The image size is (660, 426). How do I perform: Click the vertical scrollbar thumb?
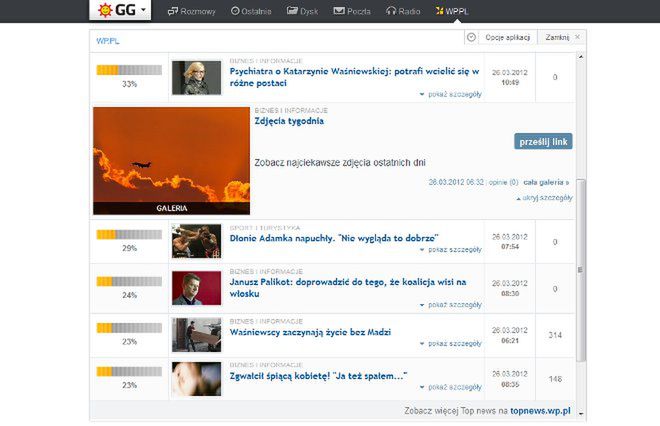coord(581,270)
